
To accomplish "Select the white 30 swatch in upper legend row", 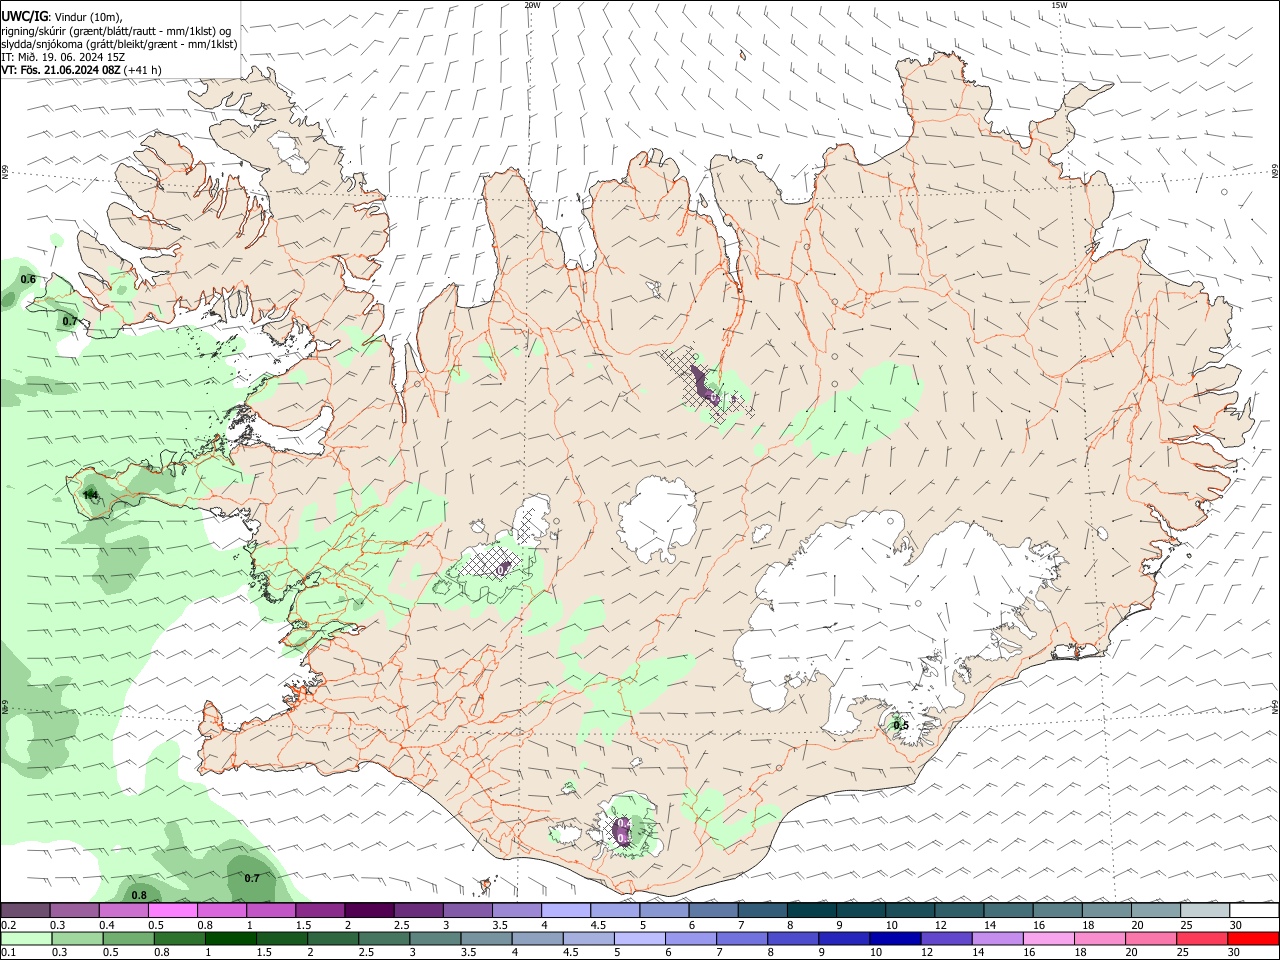I will coord(1254,910).
